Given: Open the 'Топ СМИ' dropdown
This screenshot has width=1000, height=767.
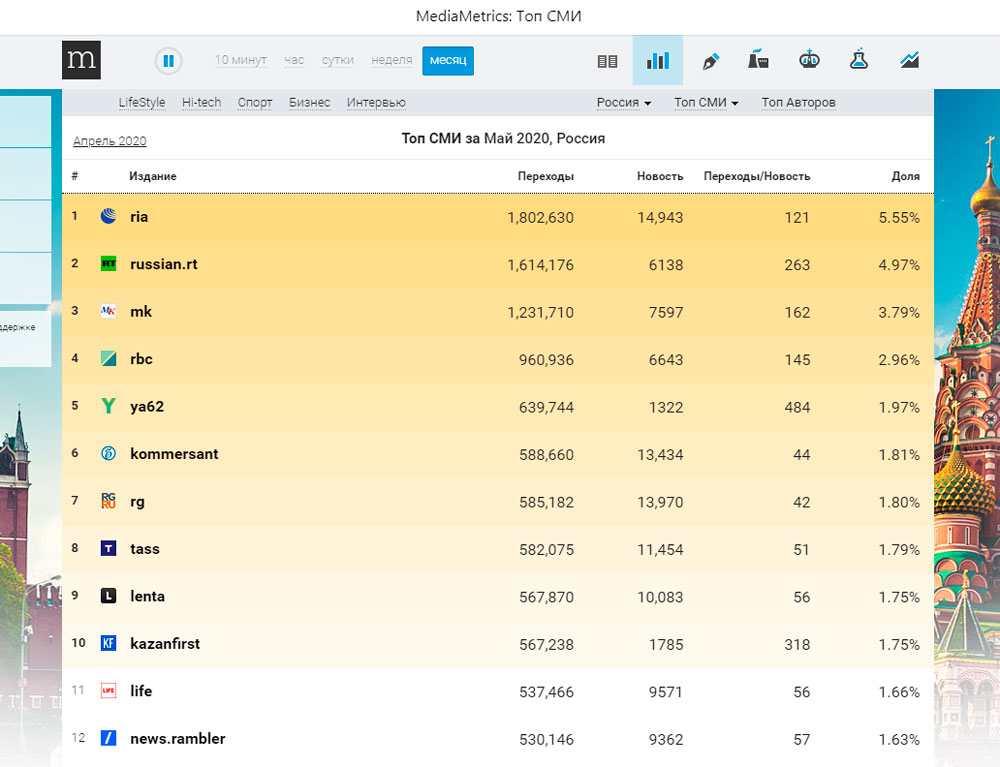Looking at the screenshot, I should click(x=706, y=103).
